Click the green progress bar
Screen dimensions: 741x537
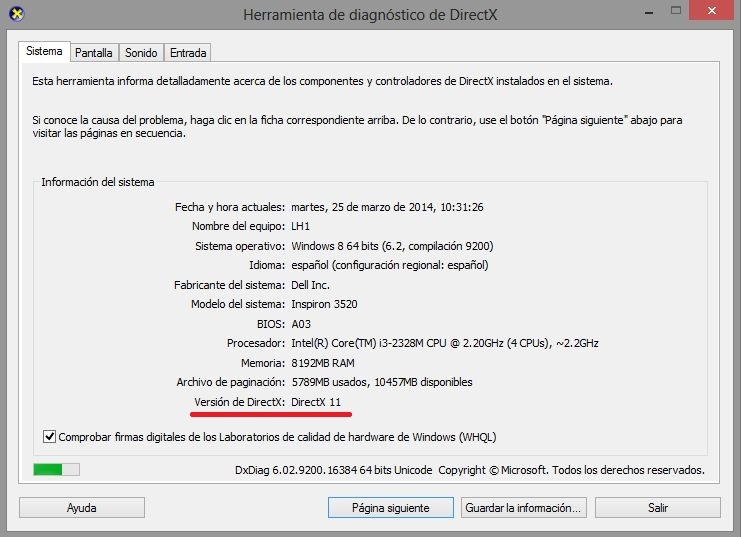(x=56, y=469)
